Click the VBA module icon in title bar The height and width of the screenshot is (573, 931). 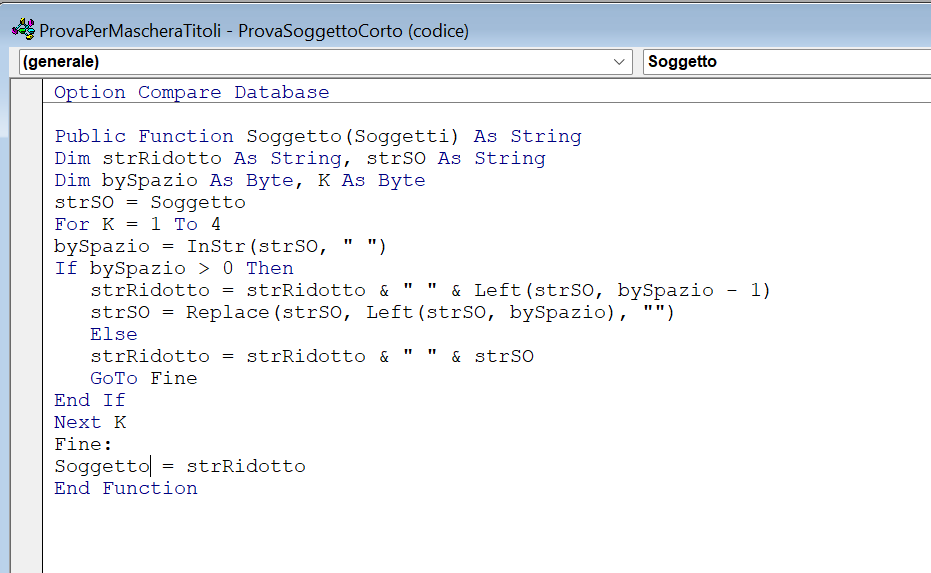[x=23, y=29]
